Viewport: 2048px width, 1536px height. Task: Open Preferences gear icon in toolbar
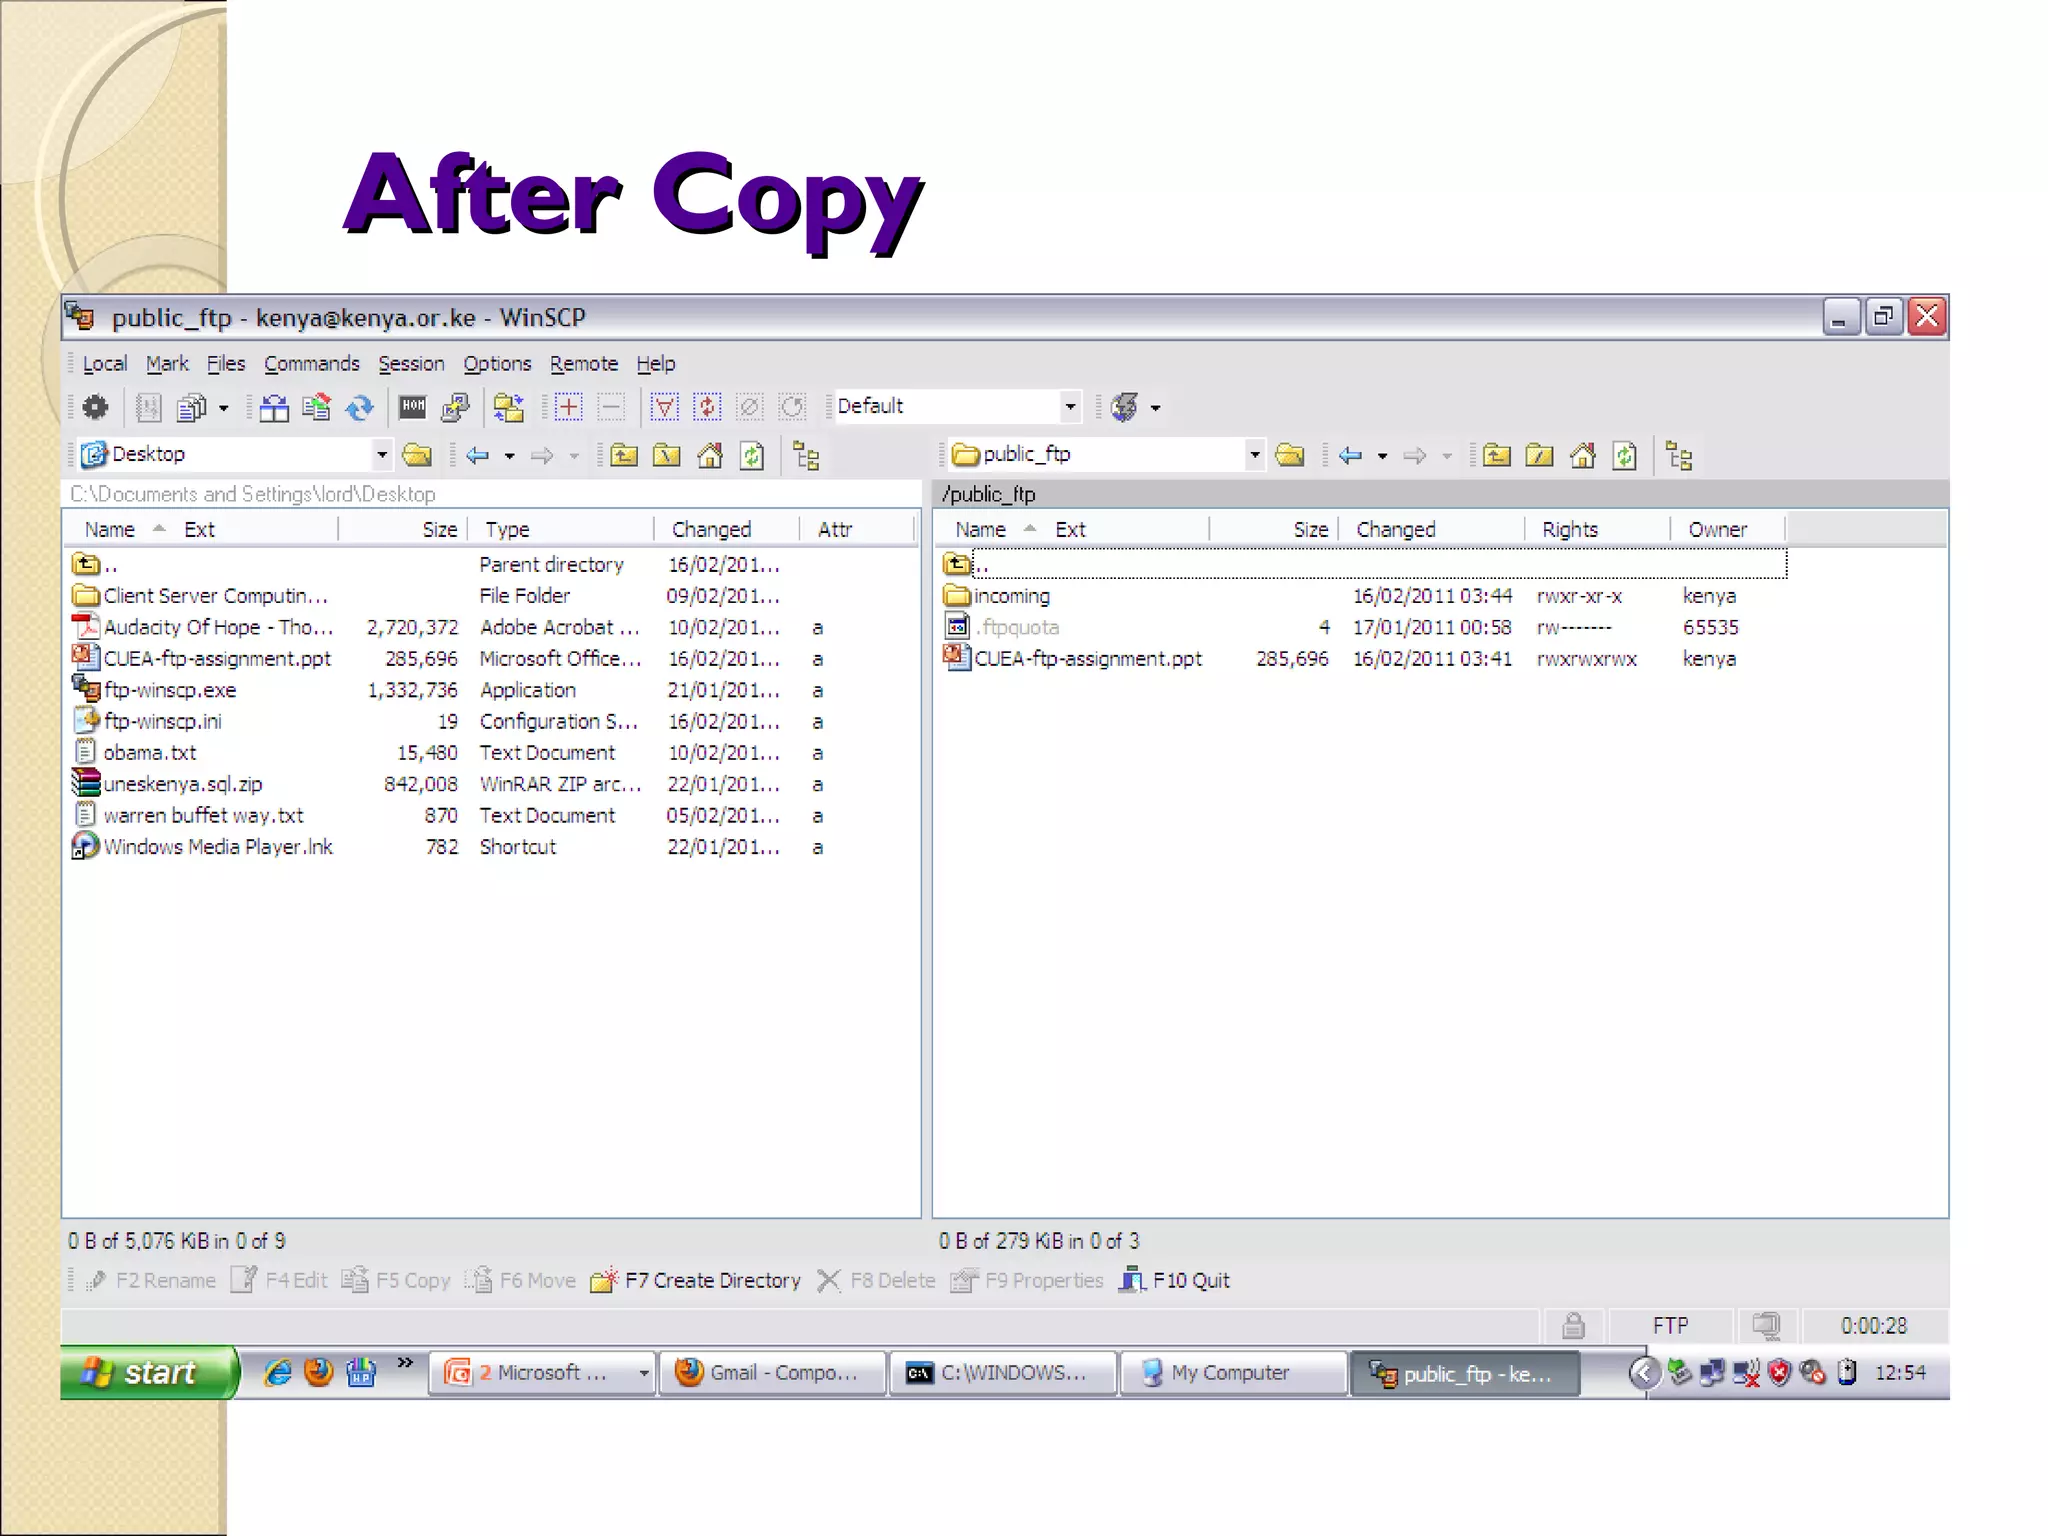point(95,407)
